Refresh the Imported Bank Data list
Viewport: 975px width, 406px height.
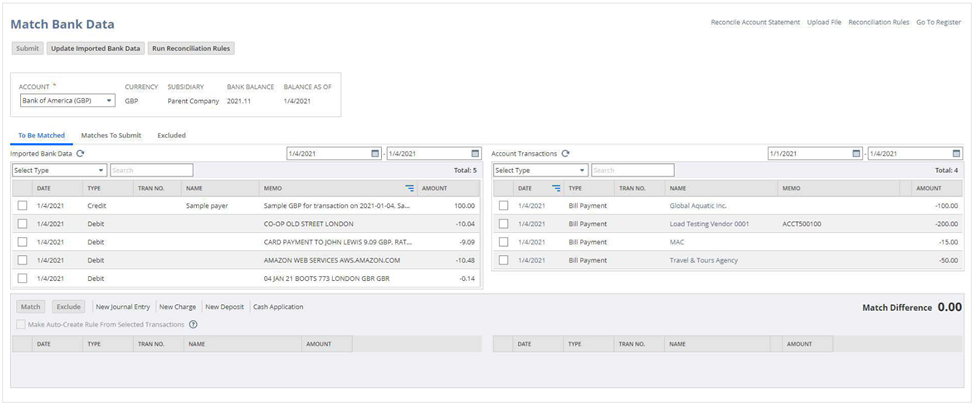[x=80, y=154]
